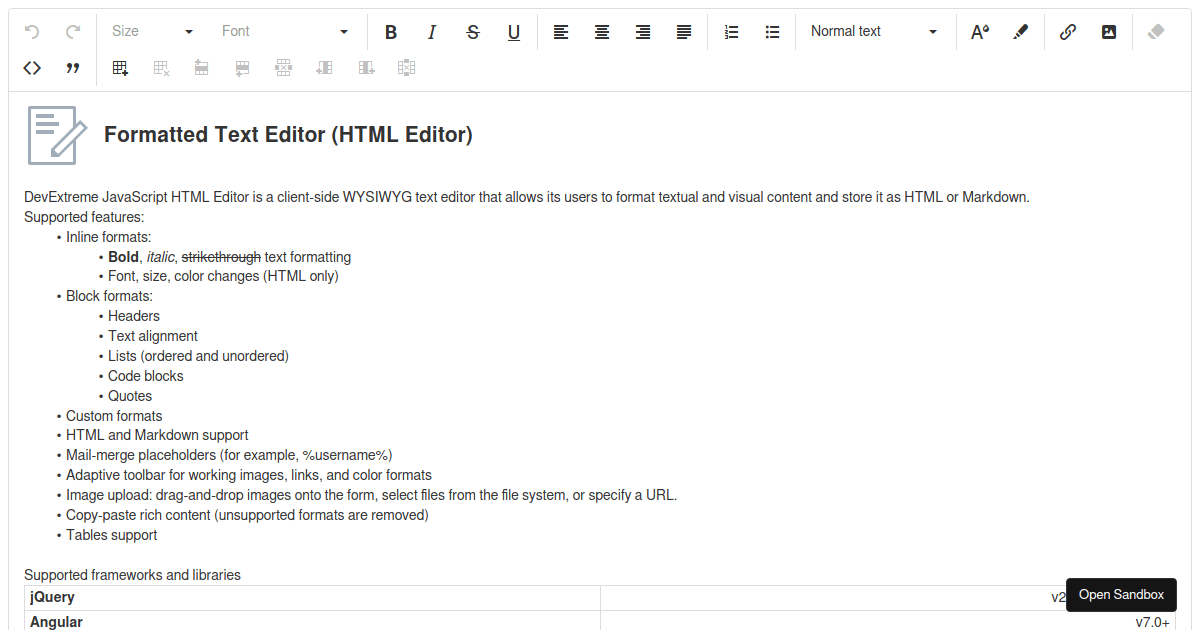Open the Font dropdown
This screenshot has height=630, width=1200.
tap(285, 32)
